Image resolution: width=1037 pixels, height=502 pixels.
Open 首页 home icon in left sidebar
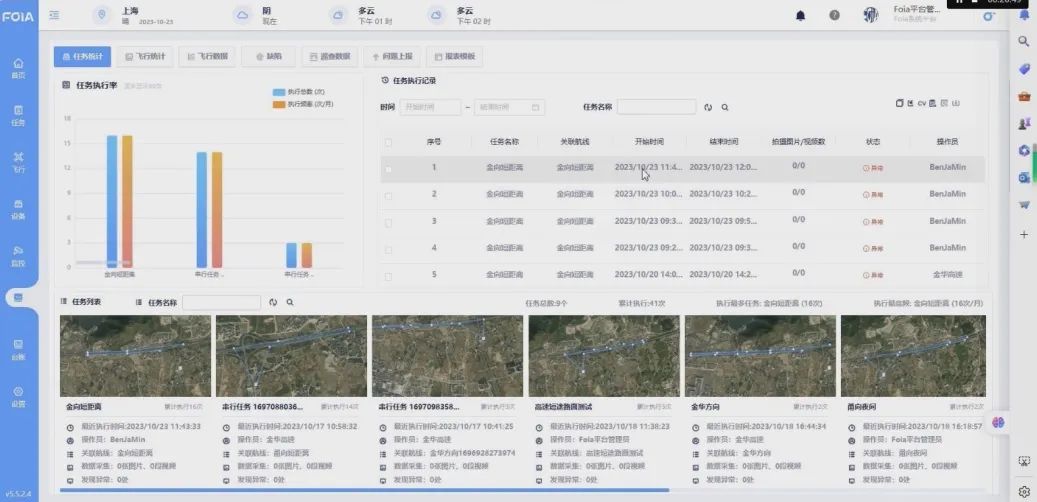point(18,68)
